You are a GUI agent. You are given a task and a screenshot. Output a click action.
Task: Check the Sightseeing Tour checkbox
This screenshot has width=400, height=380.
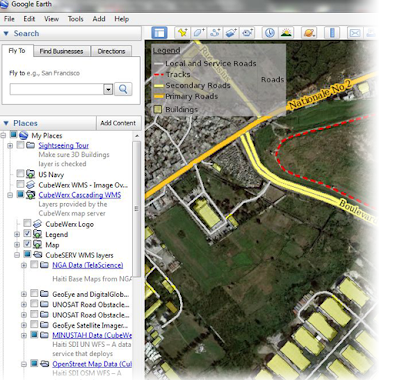20,145
